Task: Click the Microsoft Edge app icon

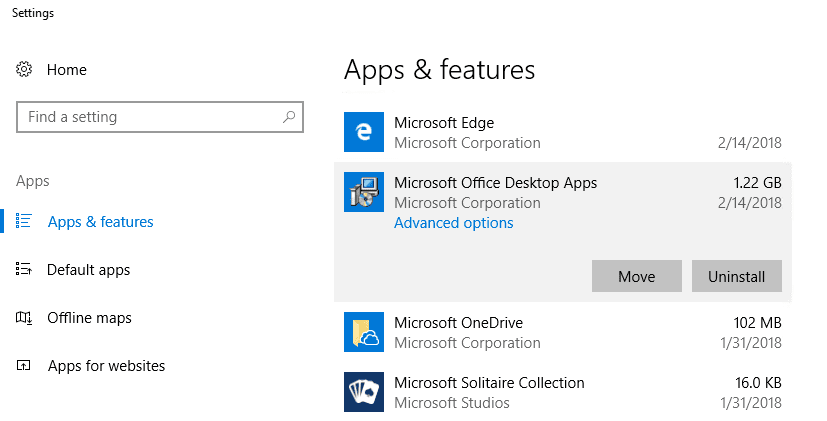Action: [x=364, y=132]
